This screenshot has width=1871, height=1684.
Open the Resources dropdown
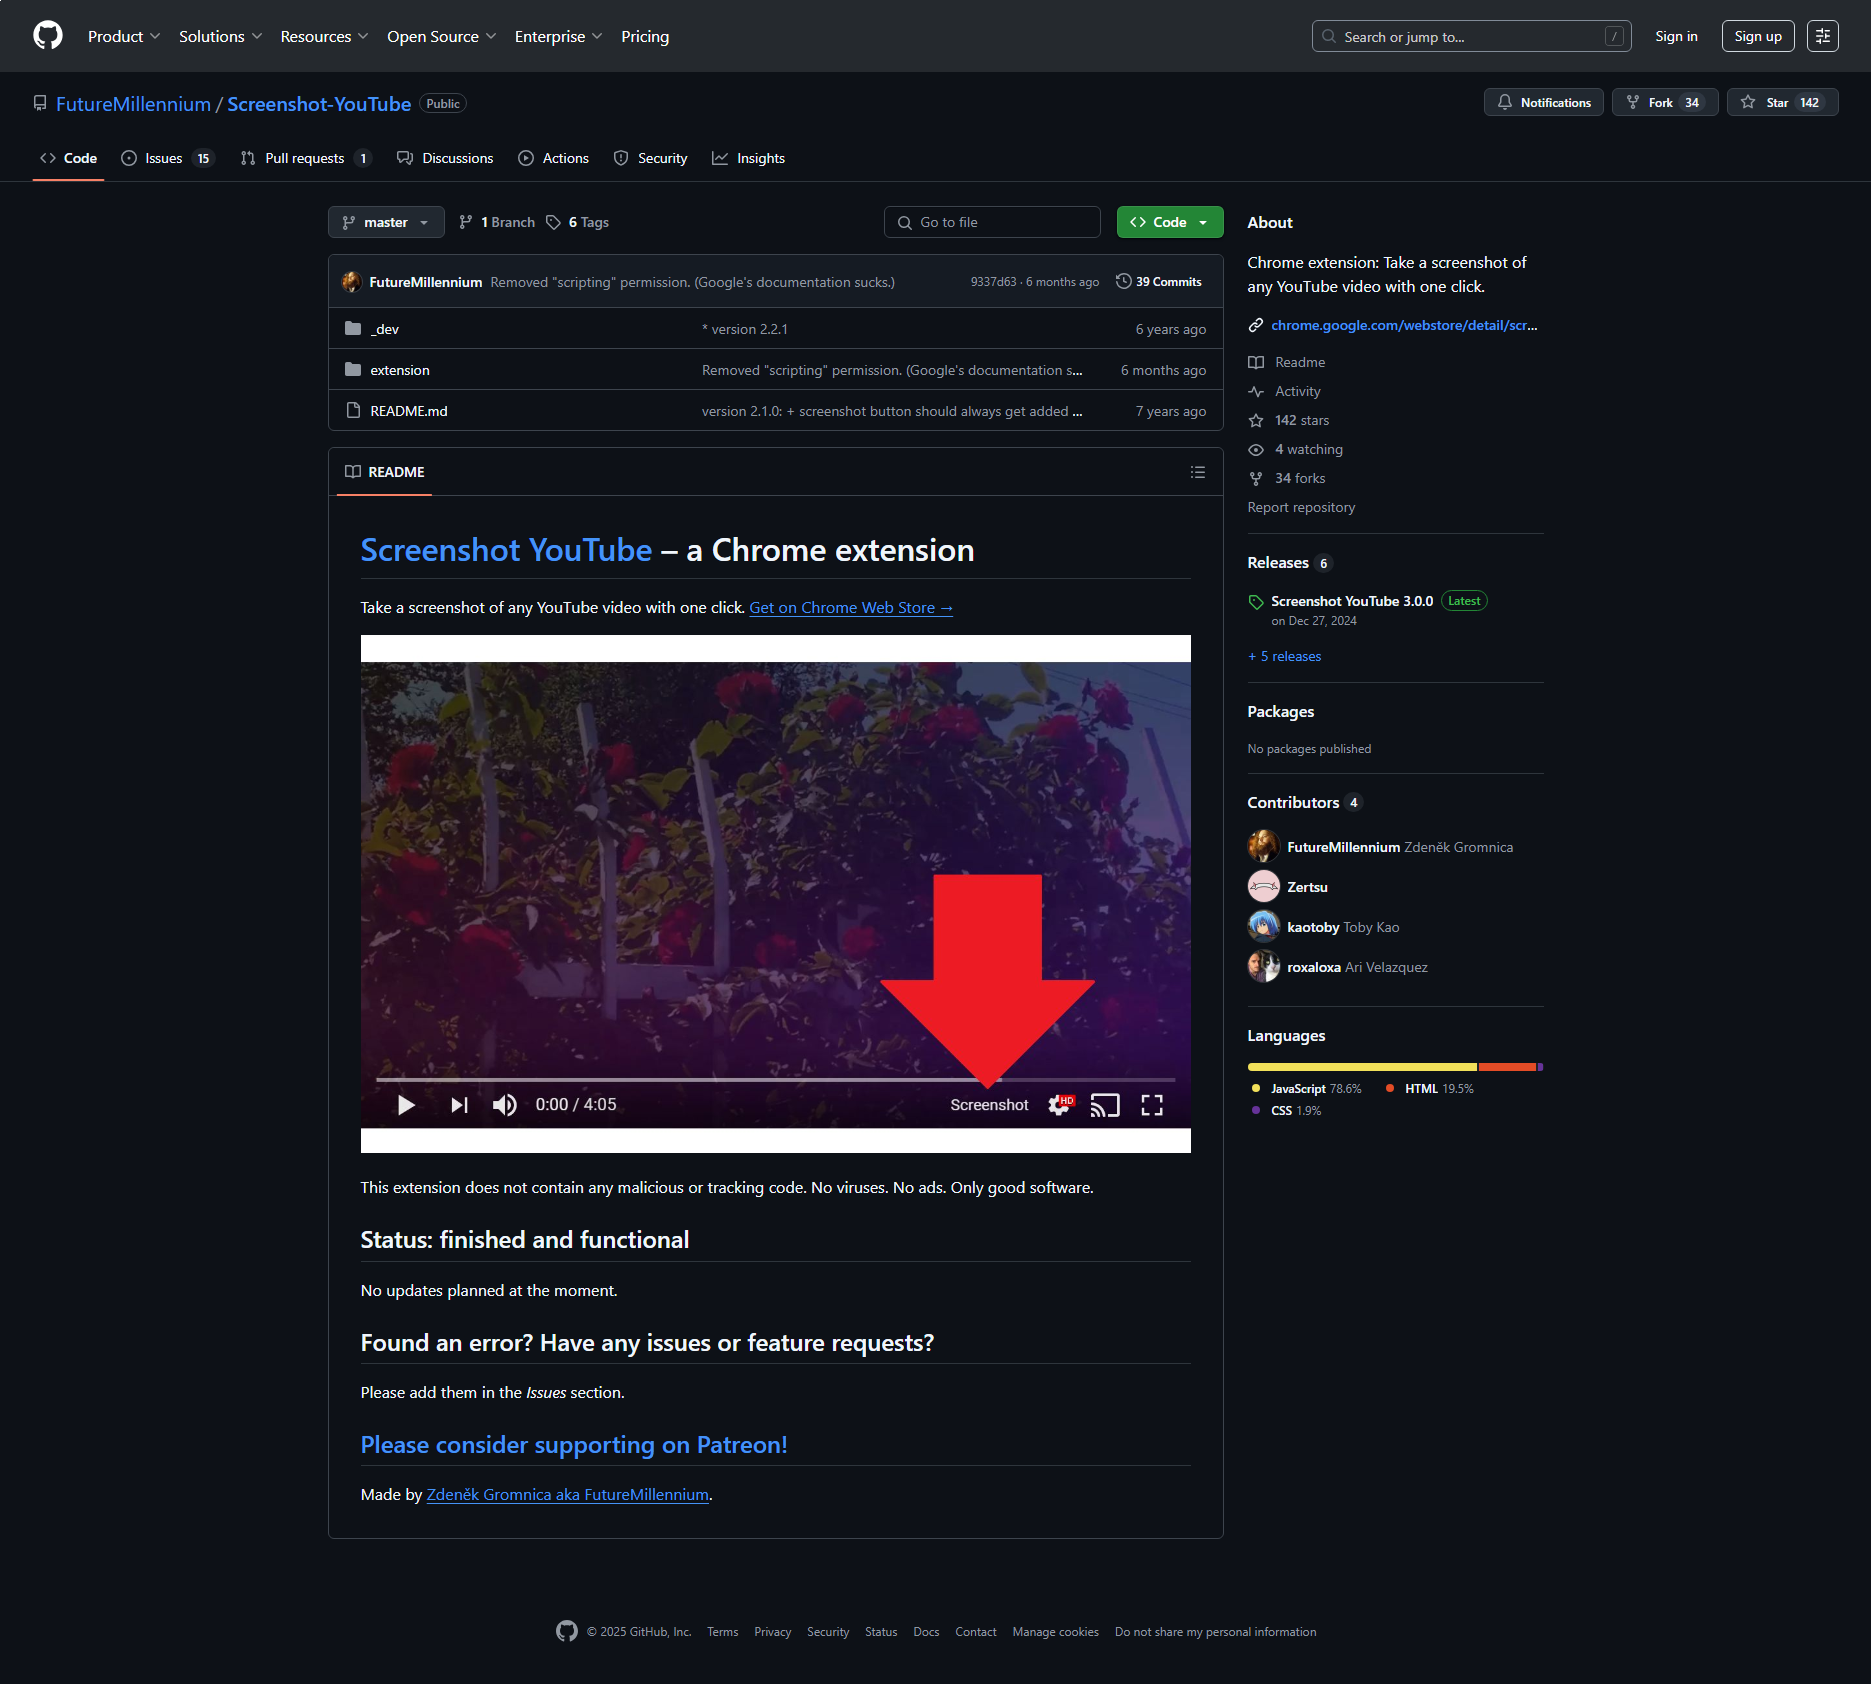[324, 36]
